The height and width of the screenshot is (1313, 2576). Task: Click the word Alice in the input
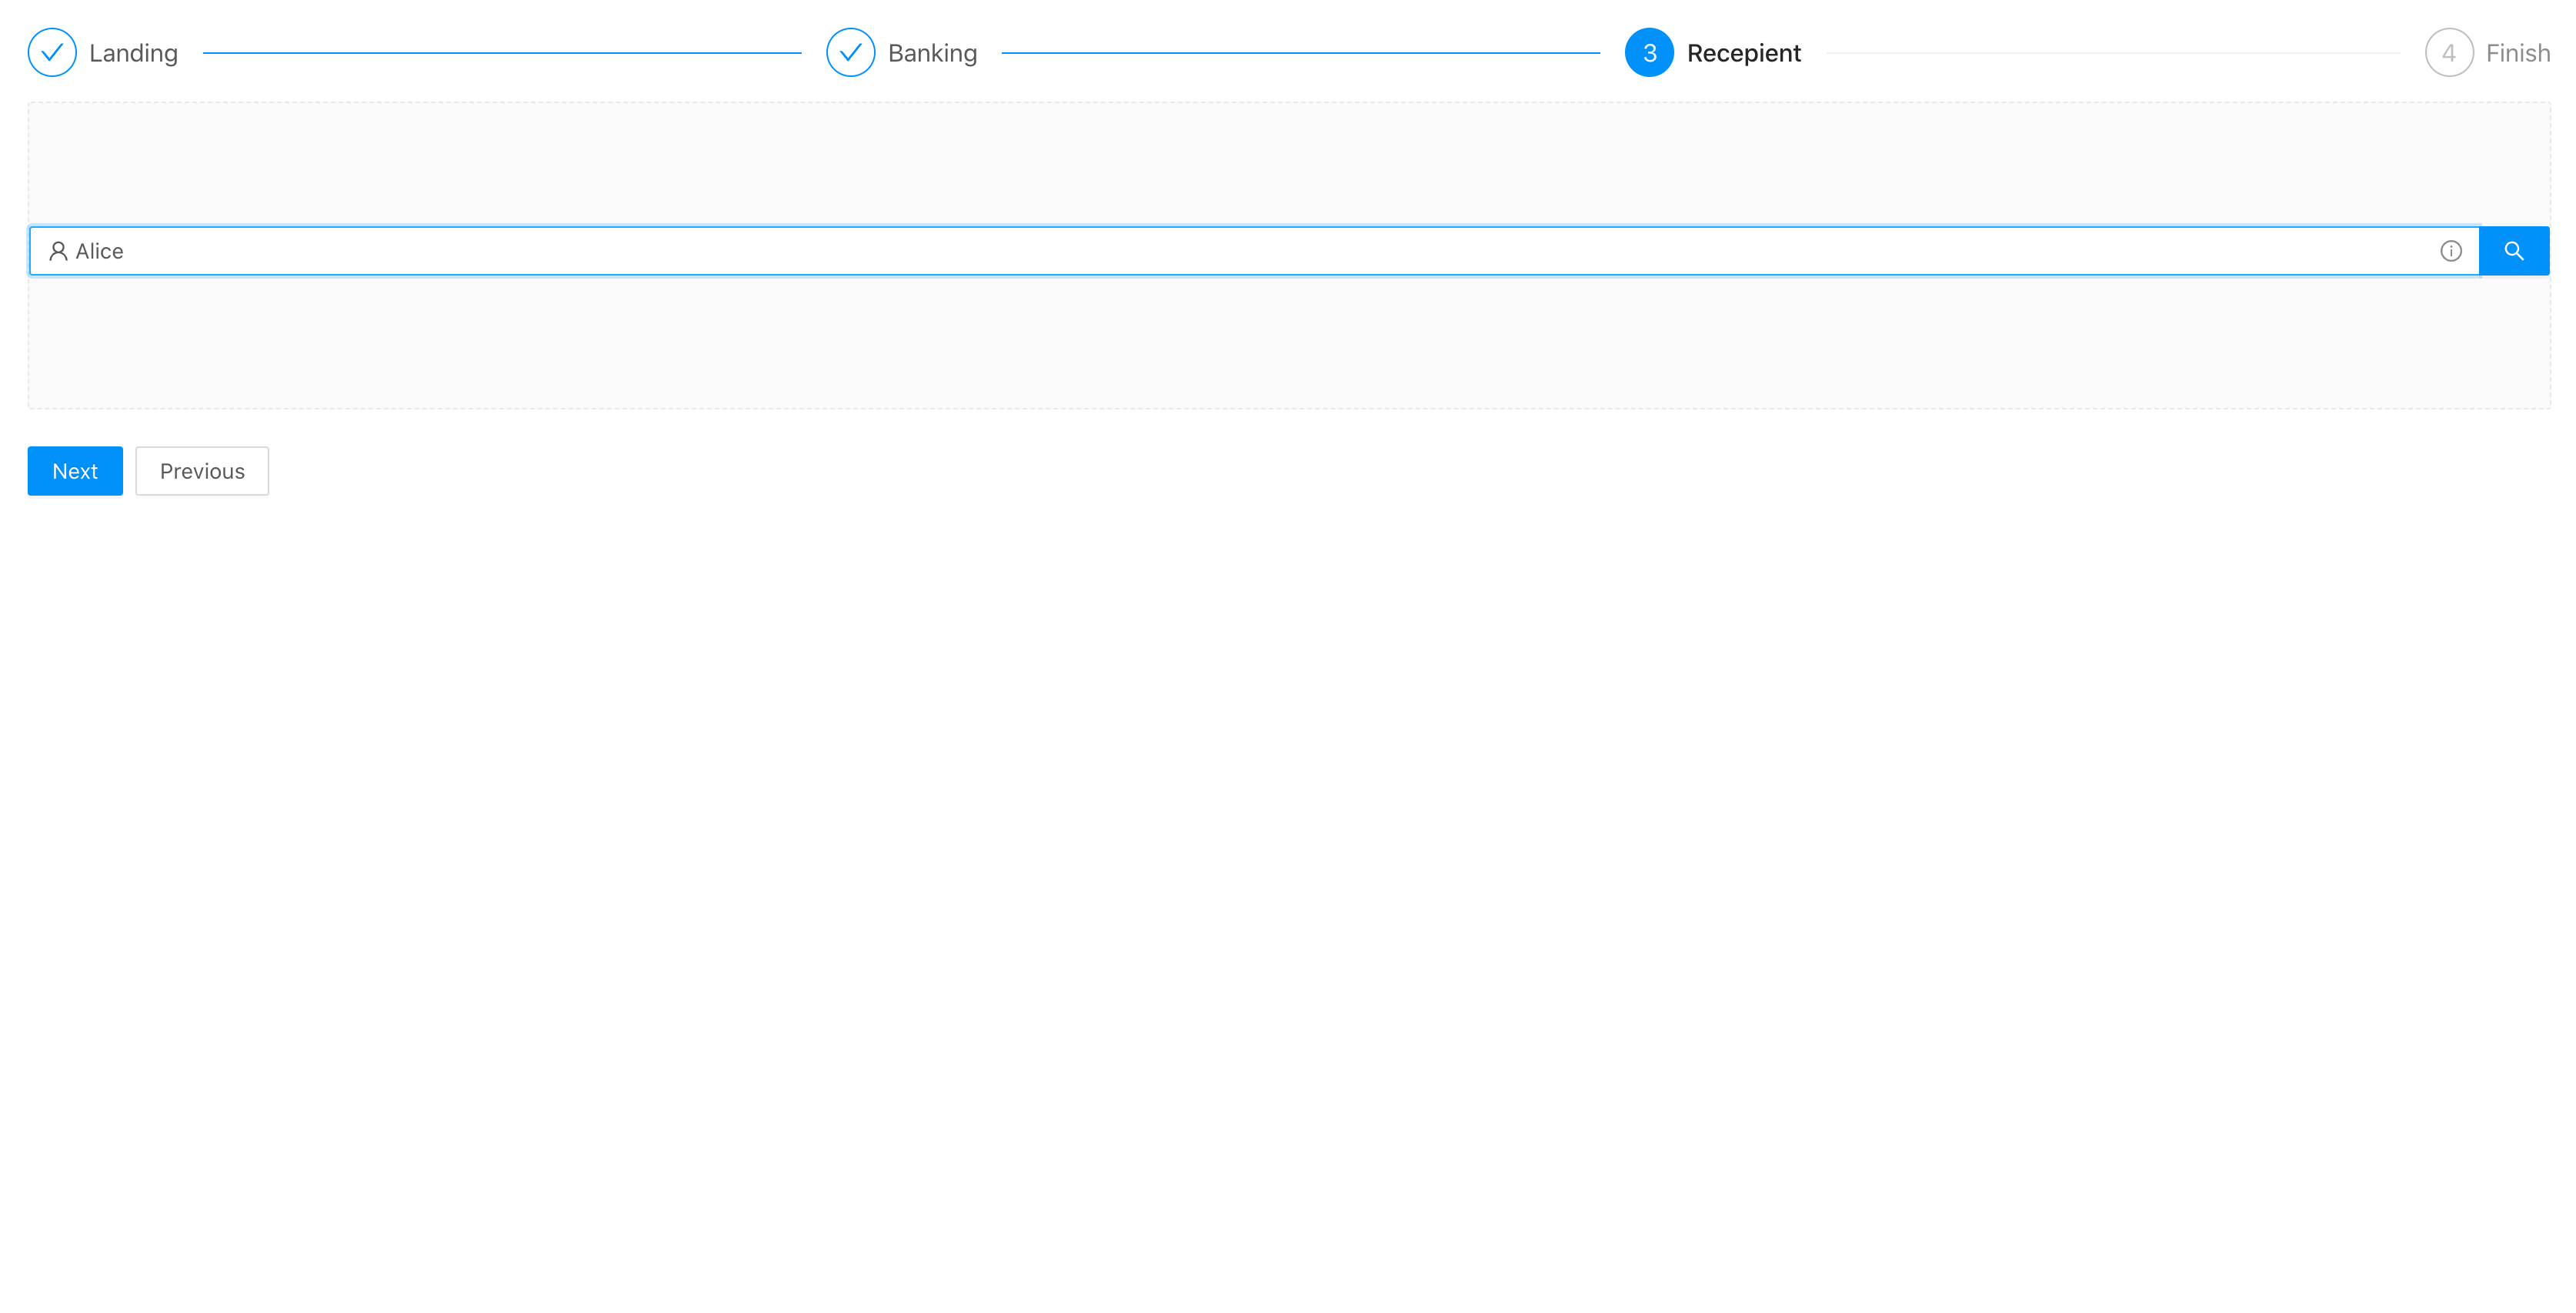[x=99, y=251]
